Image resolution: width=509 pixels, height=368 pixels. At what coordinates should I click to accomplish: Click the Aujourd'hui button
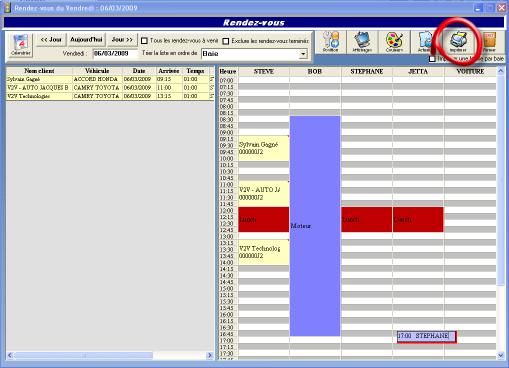coord(86,40)
